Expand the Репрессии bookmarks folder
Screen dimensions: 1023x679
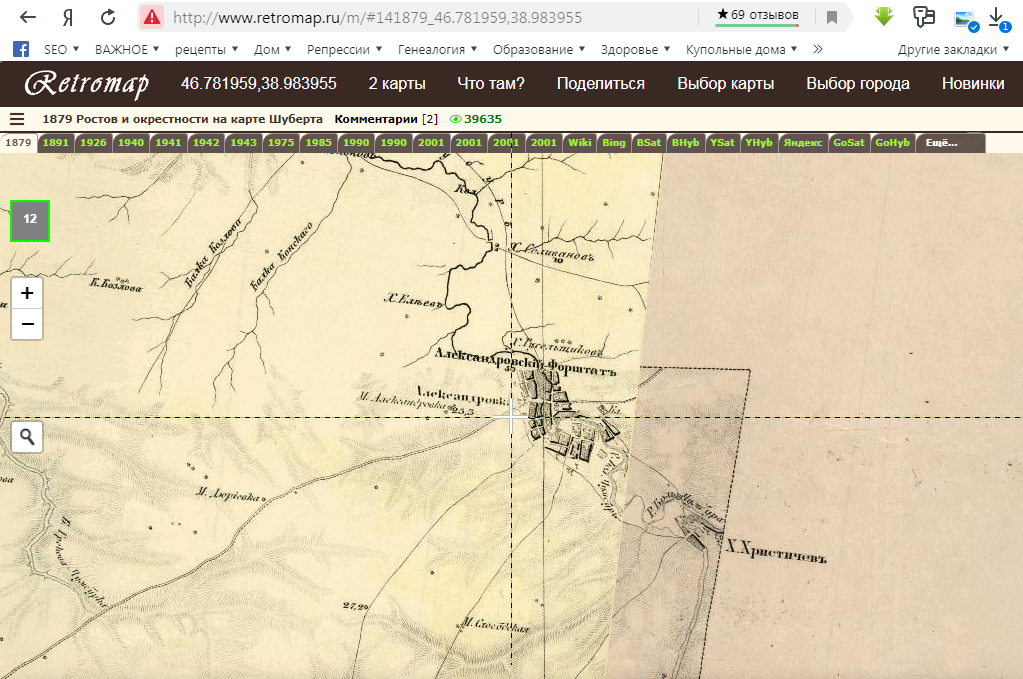click(x=344, y=50)
